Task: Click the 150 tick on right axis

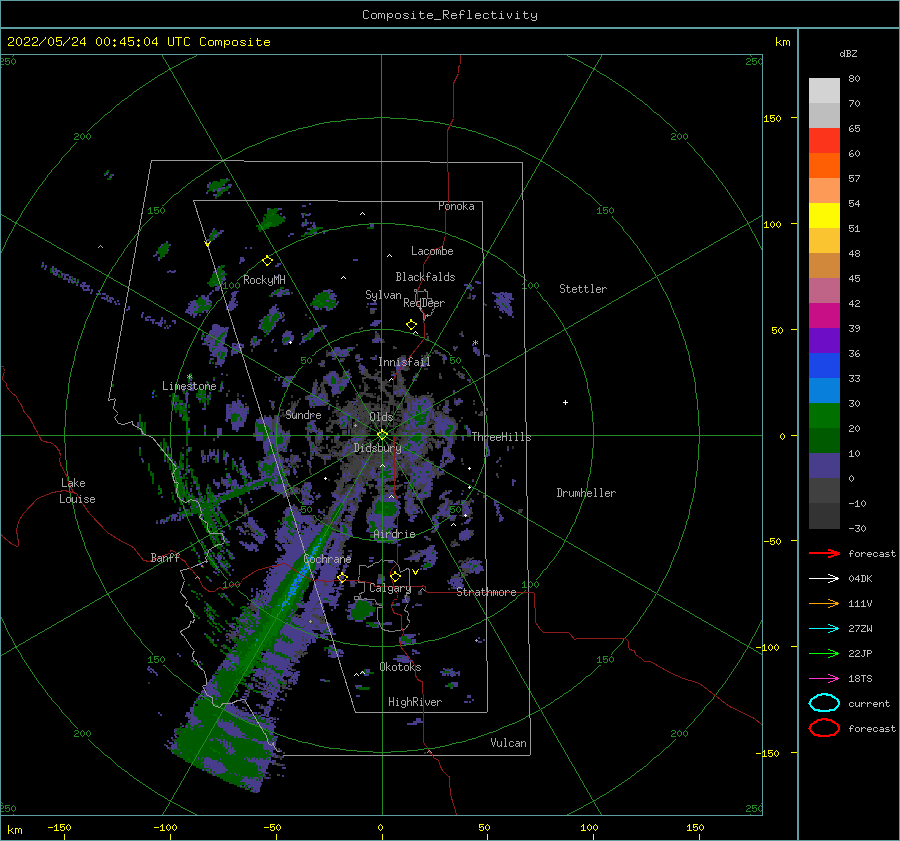Action: (x=772, y=118)
